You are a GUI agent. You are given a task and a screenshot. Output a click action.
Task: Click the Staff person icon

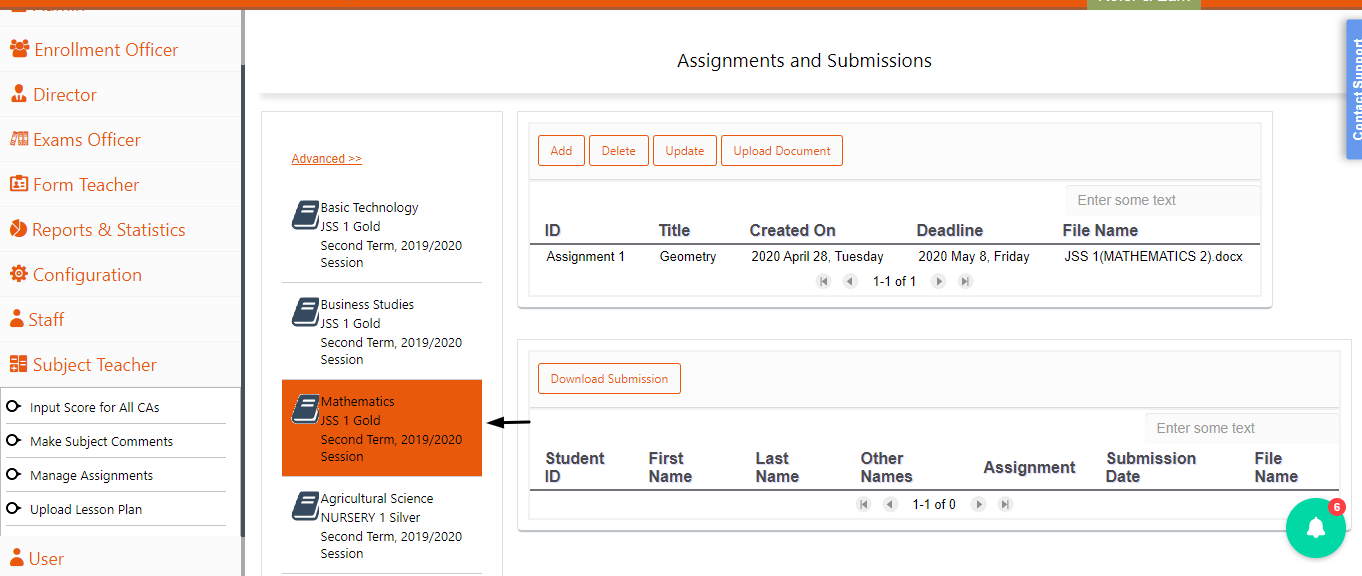17,319
